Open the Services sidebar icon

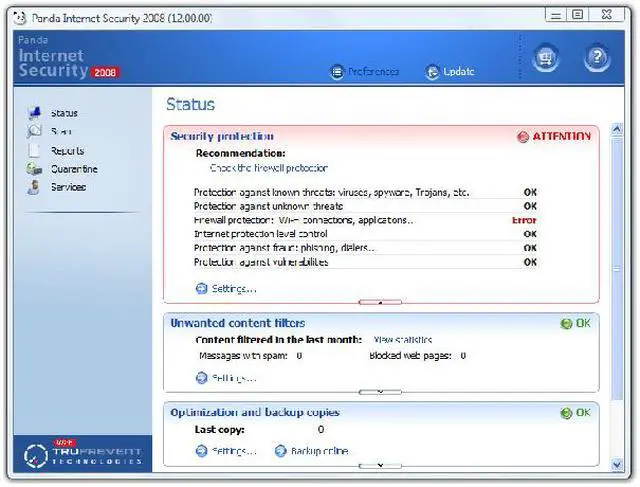point(35,187)
